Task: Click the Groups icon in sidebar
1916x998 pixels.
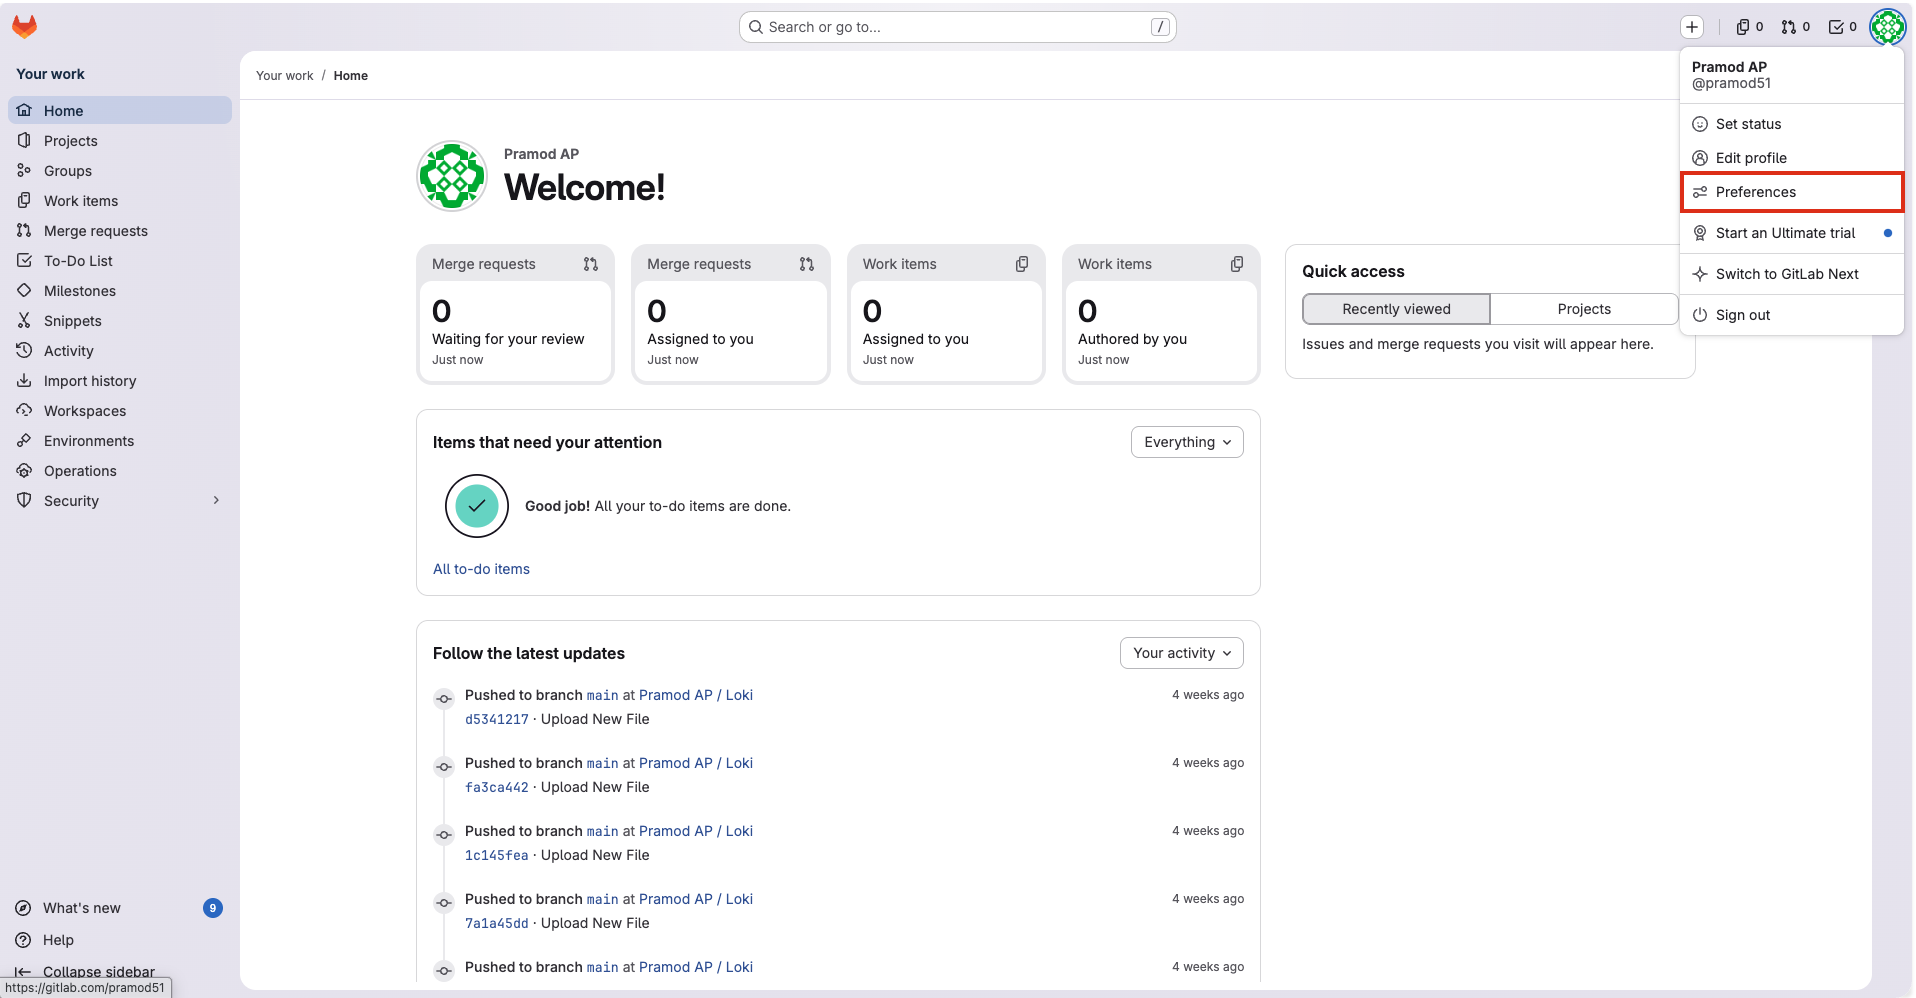Action: 24,170
